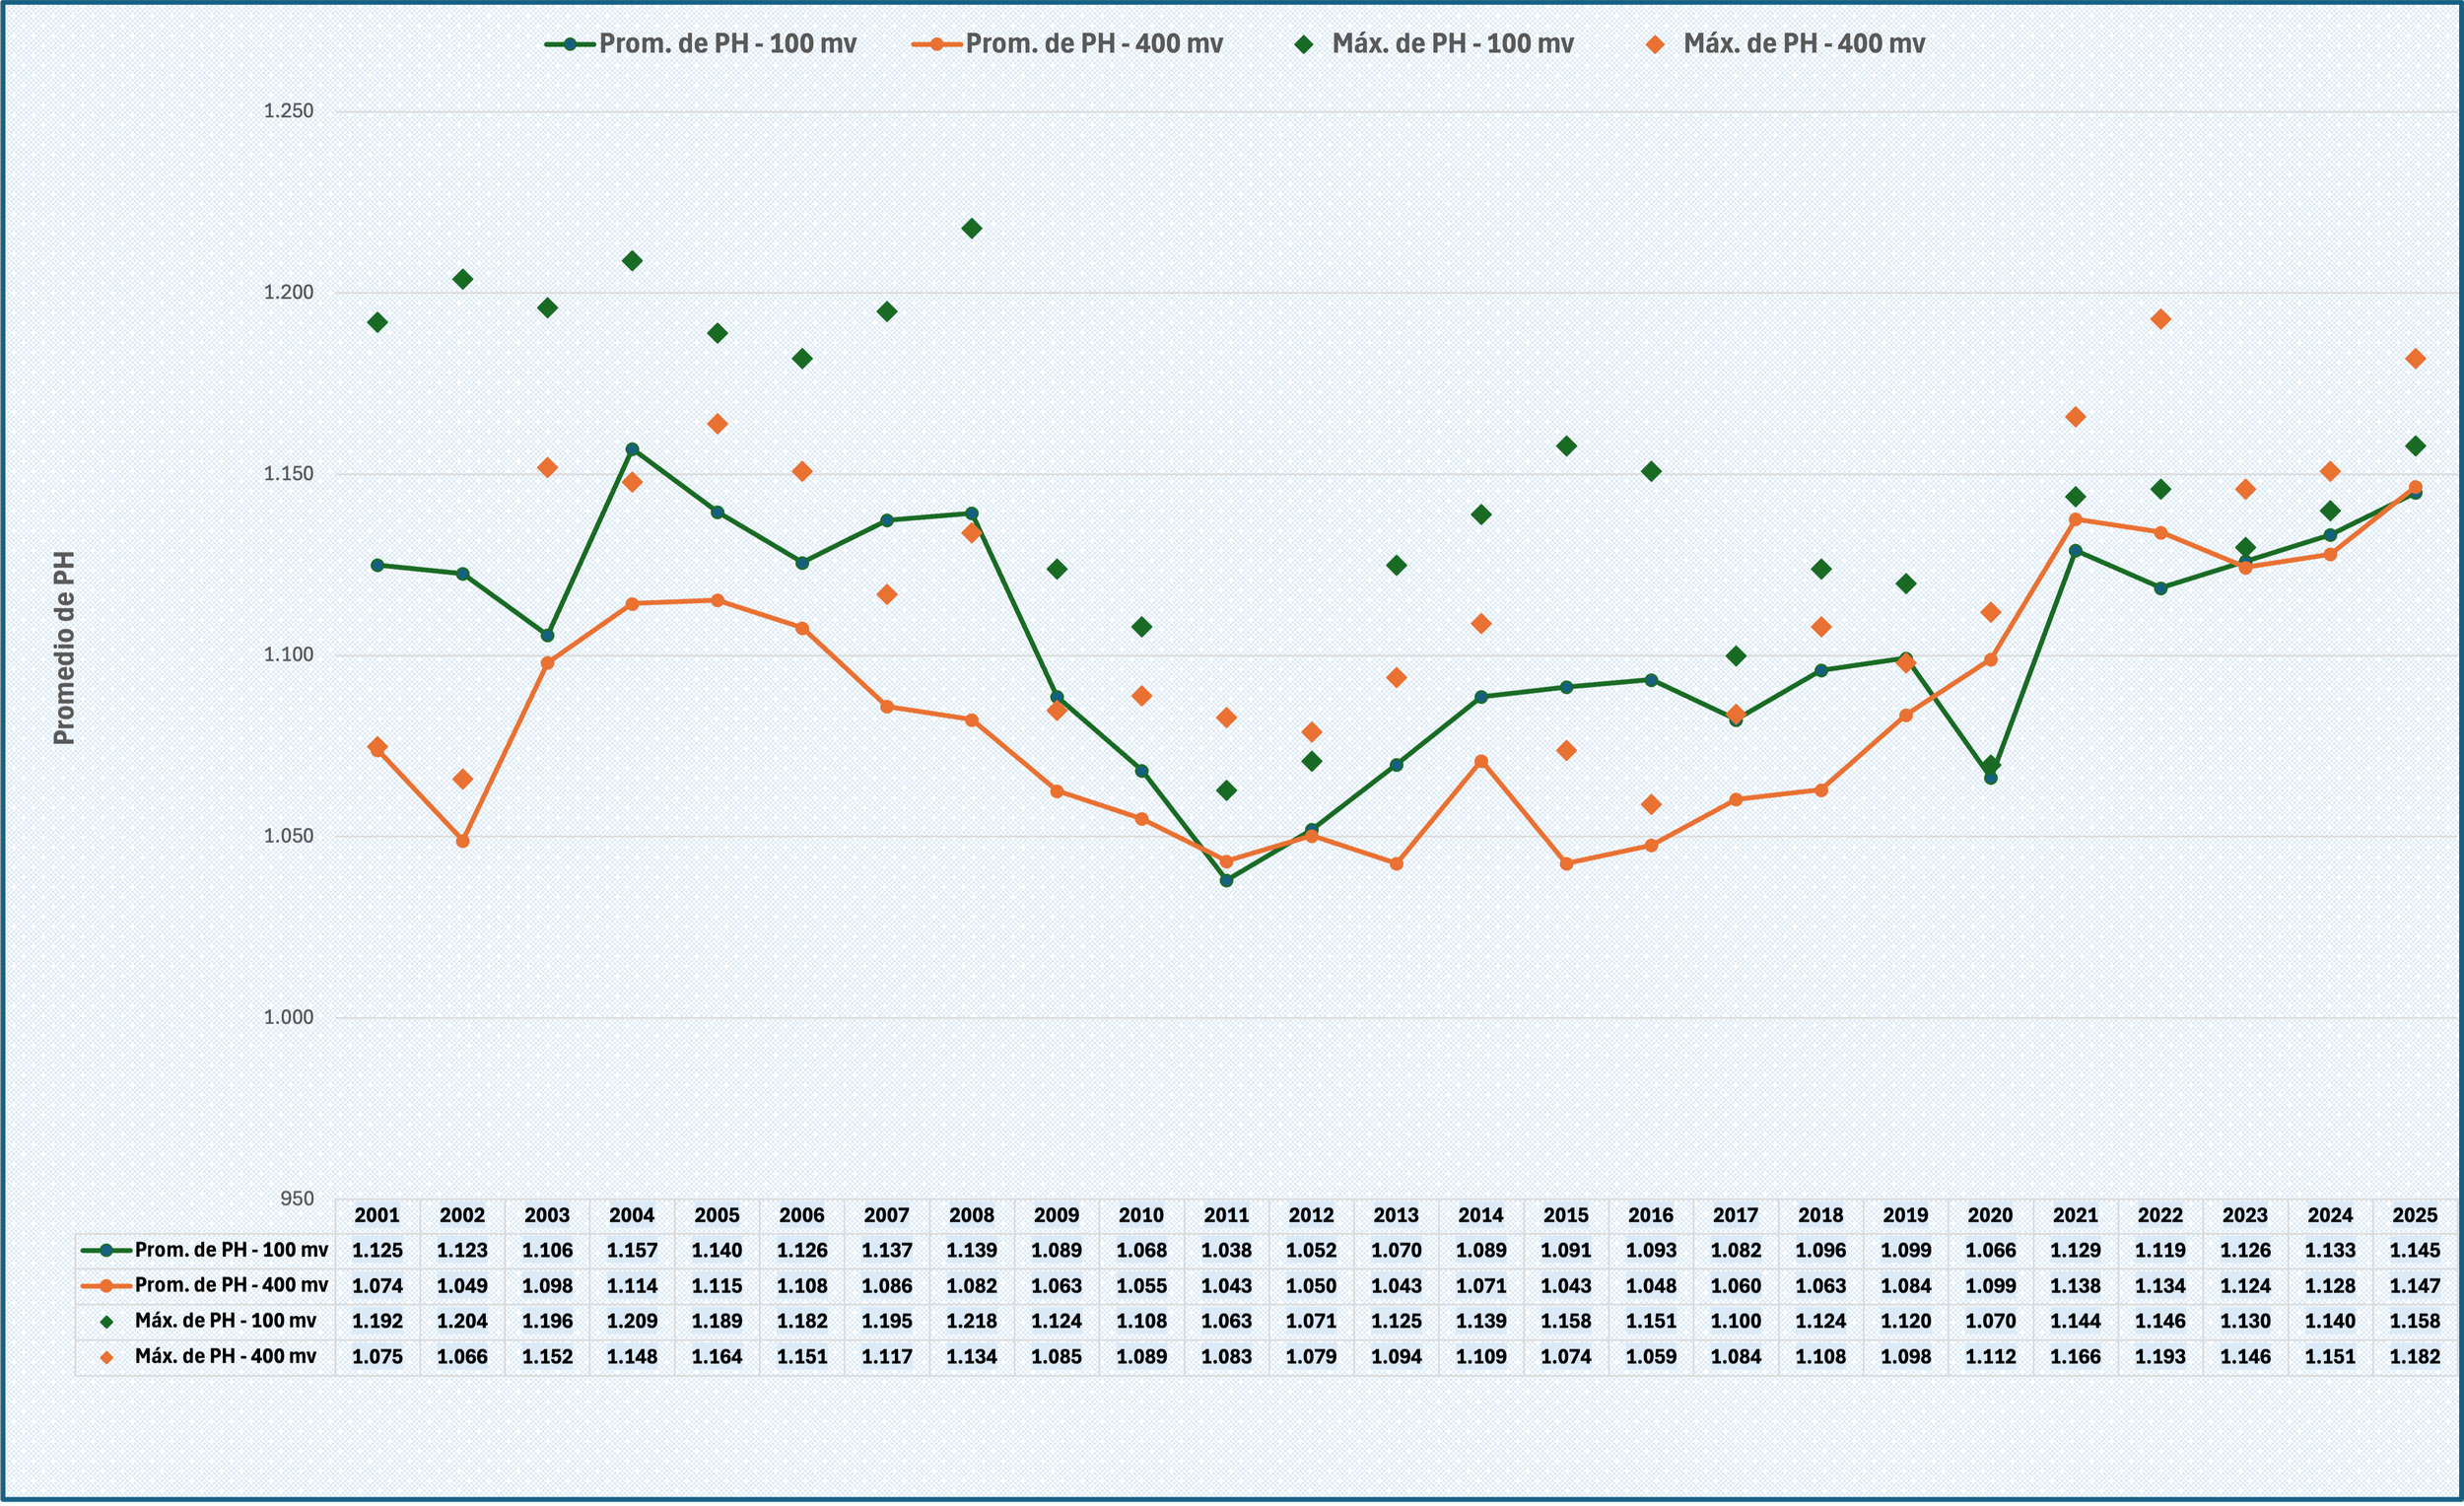The height and width of the screenshot is (1506, 2464).
Task: Click the 2025 orange diamond at 1.182
Action: (x=2415, y=360)
